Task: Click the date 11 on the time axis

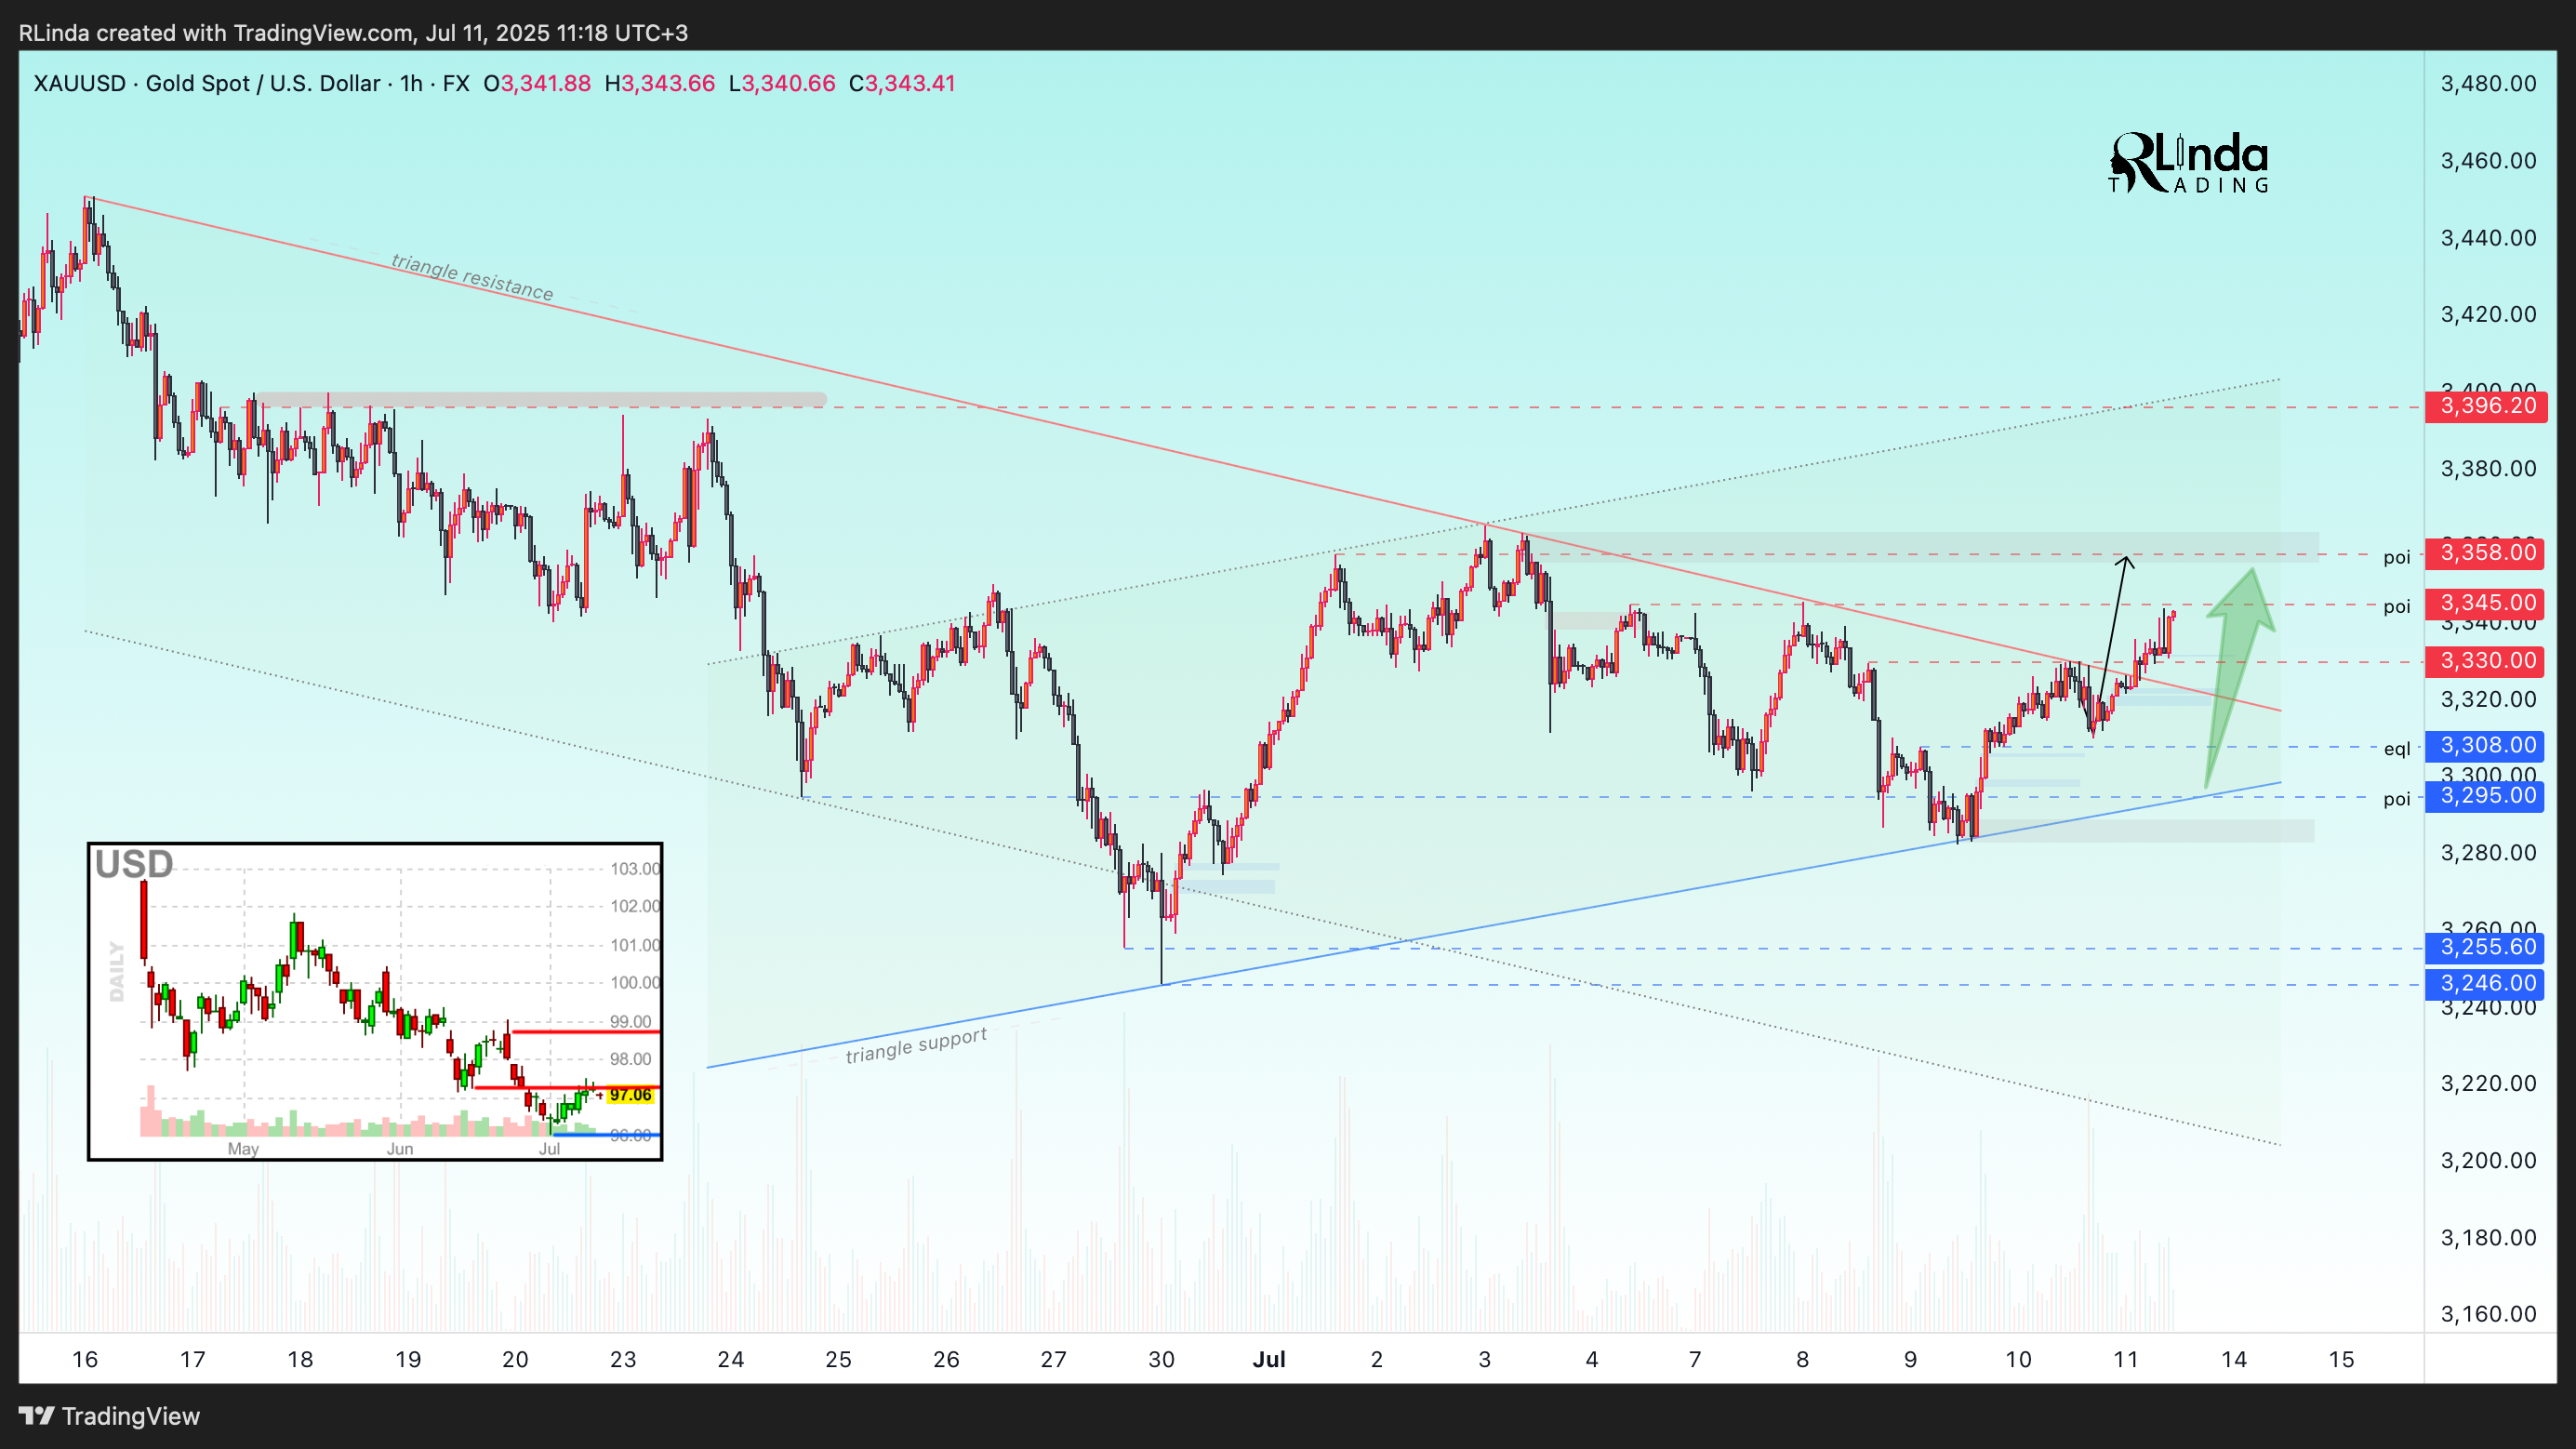Action: 2126,1360
